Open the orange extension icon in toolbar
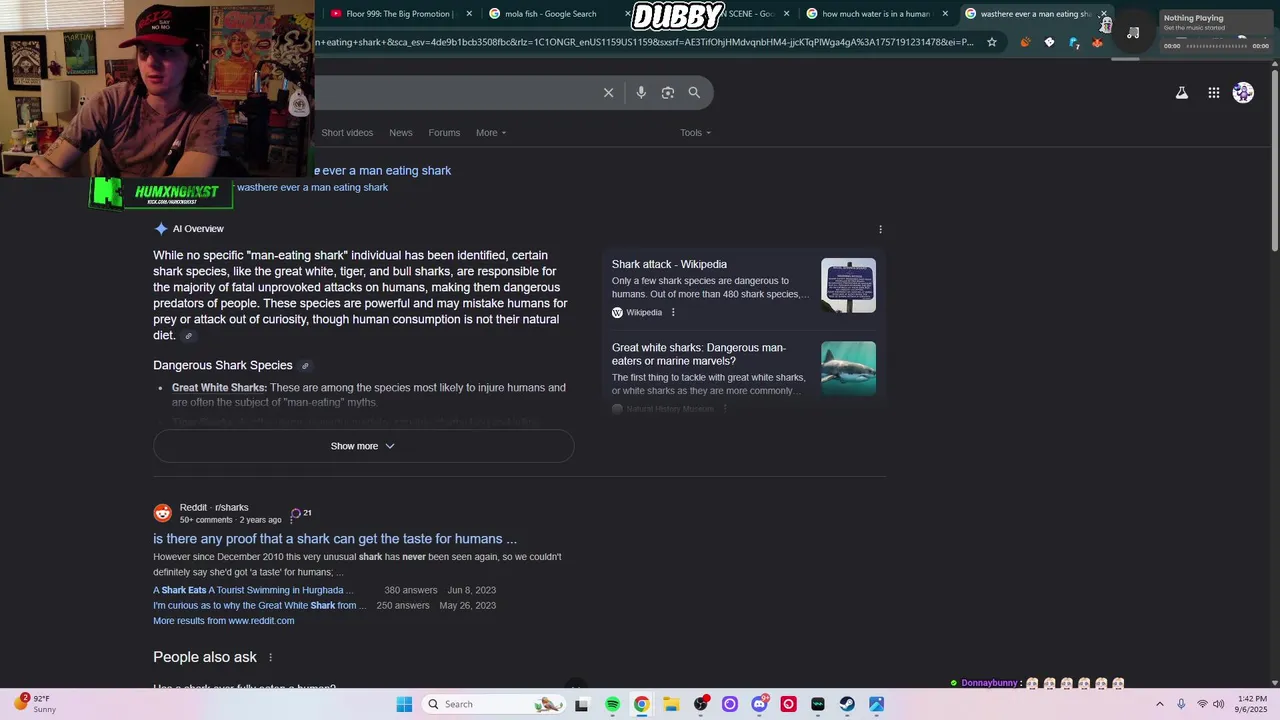The height and width of the screenshot is (720, 1280). pos(1025,42)
